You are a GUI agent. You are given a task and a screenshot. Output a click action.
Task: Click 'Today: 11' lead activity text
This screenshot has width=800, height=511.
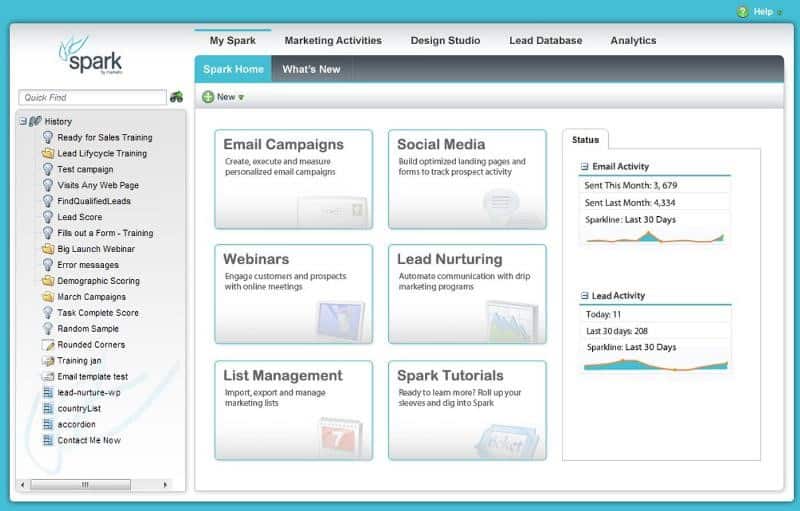[603, 314]
